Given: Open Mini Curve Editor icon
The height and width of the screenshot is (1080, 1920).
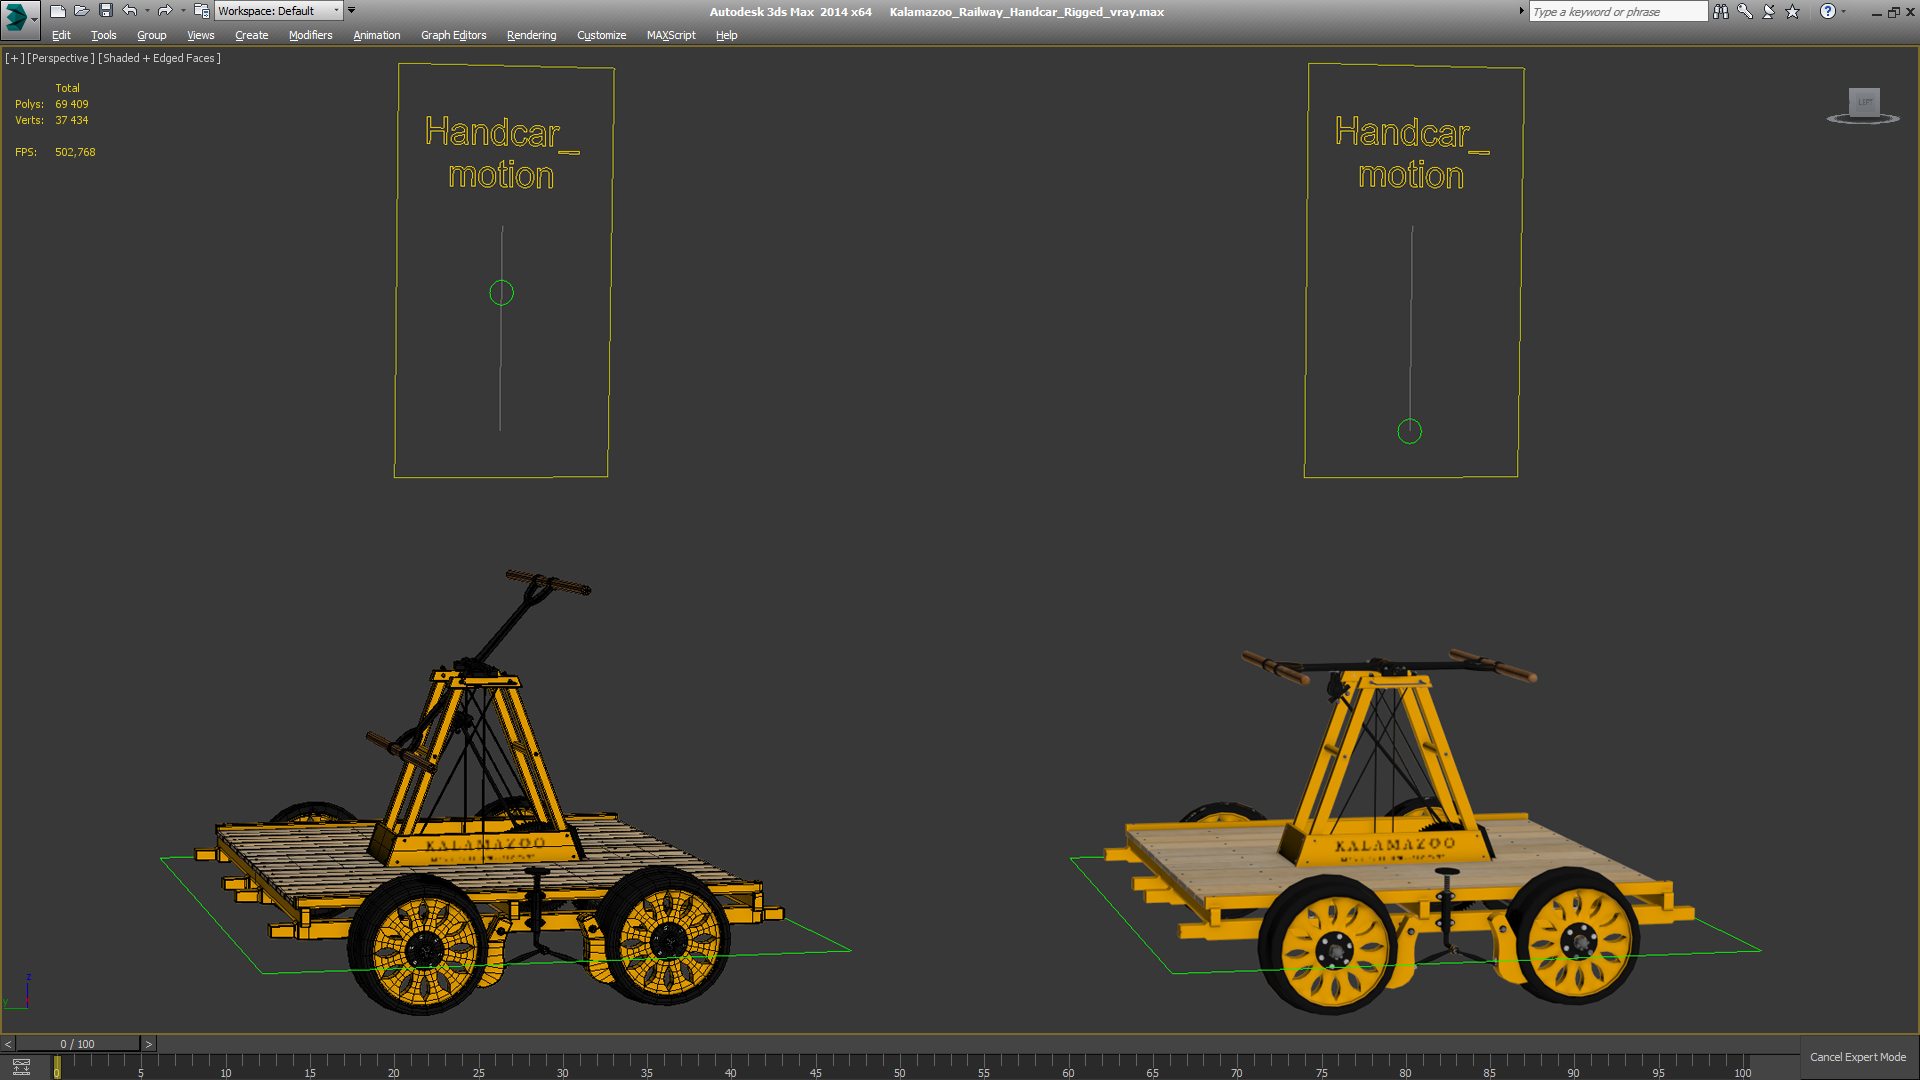Looking at the screenshot, I should pos(21,1067).
